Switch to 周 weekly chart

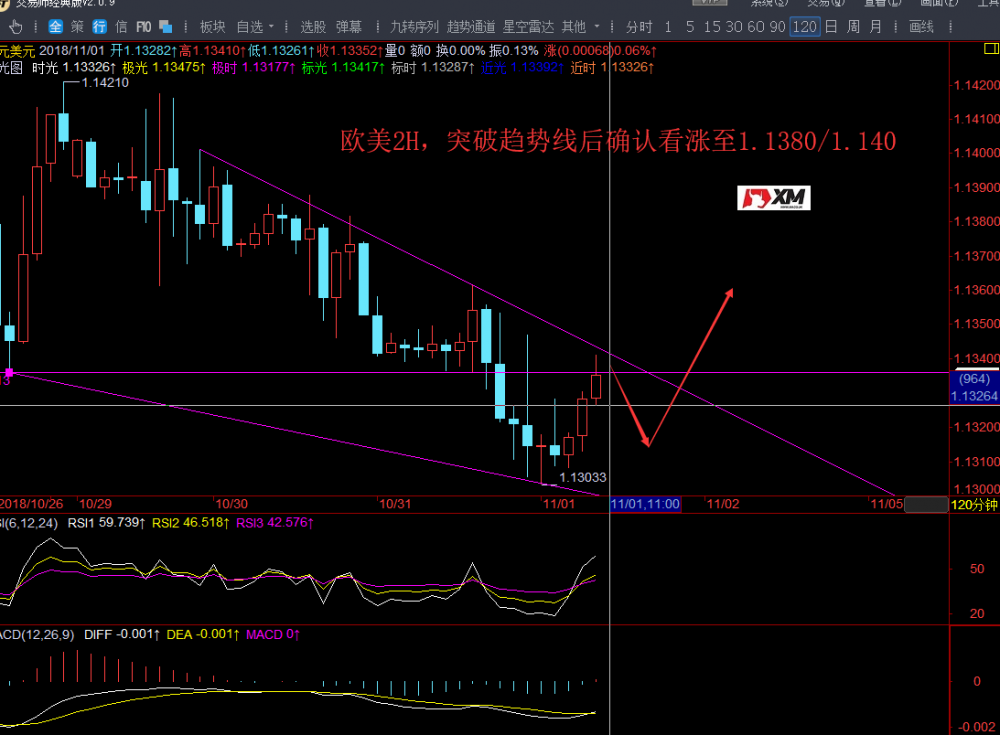point(853,27)
